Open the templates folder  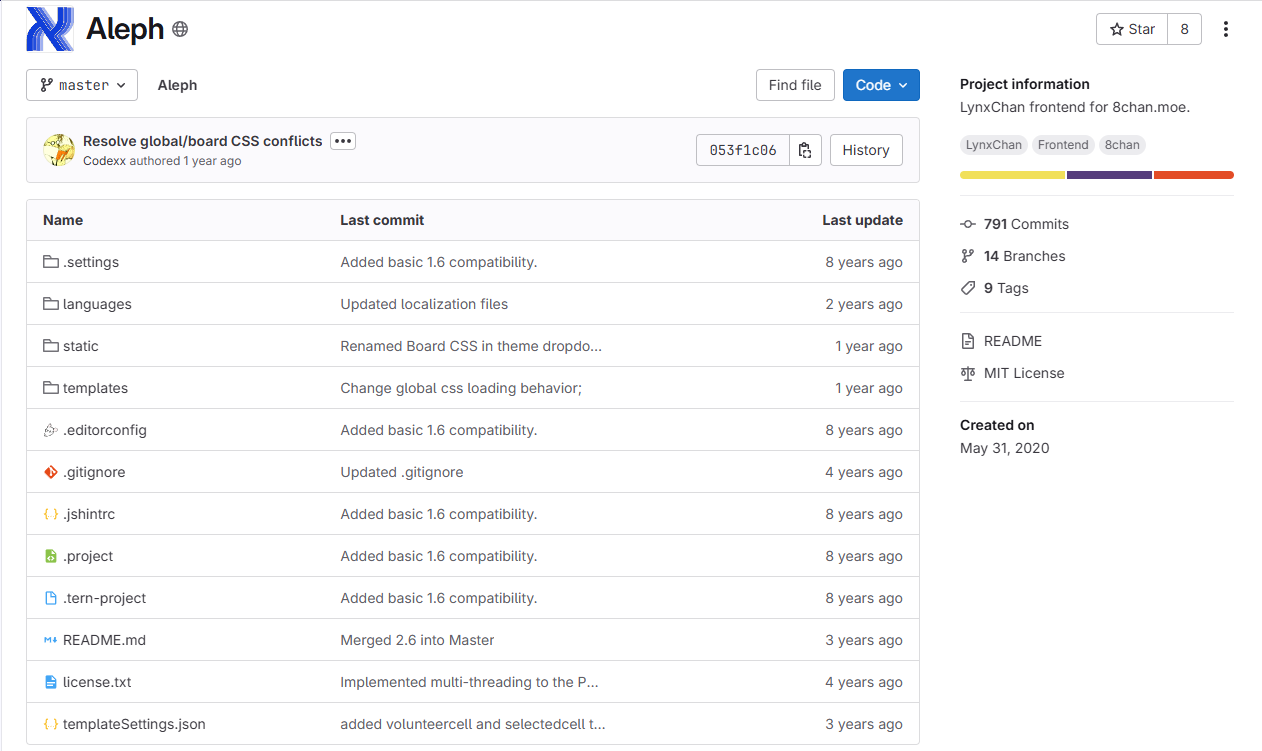click(x=95, y=388)
